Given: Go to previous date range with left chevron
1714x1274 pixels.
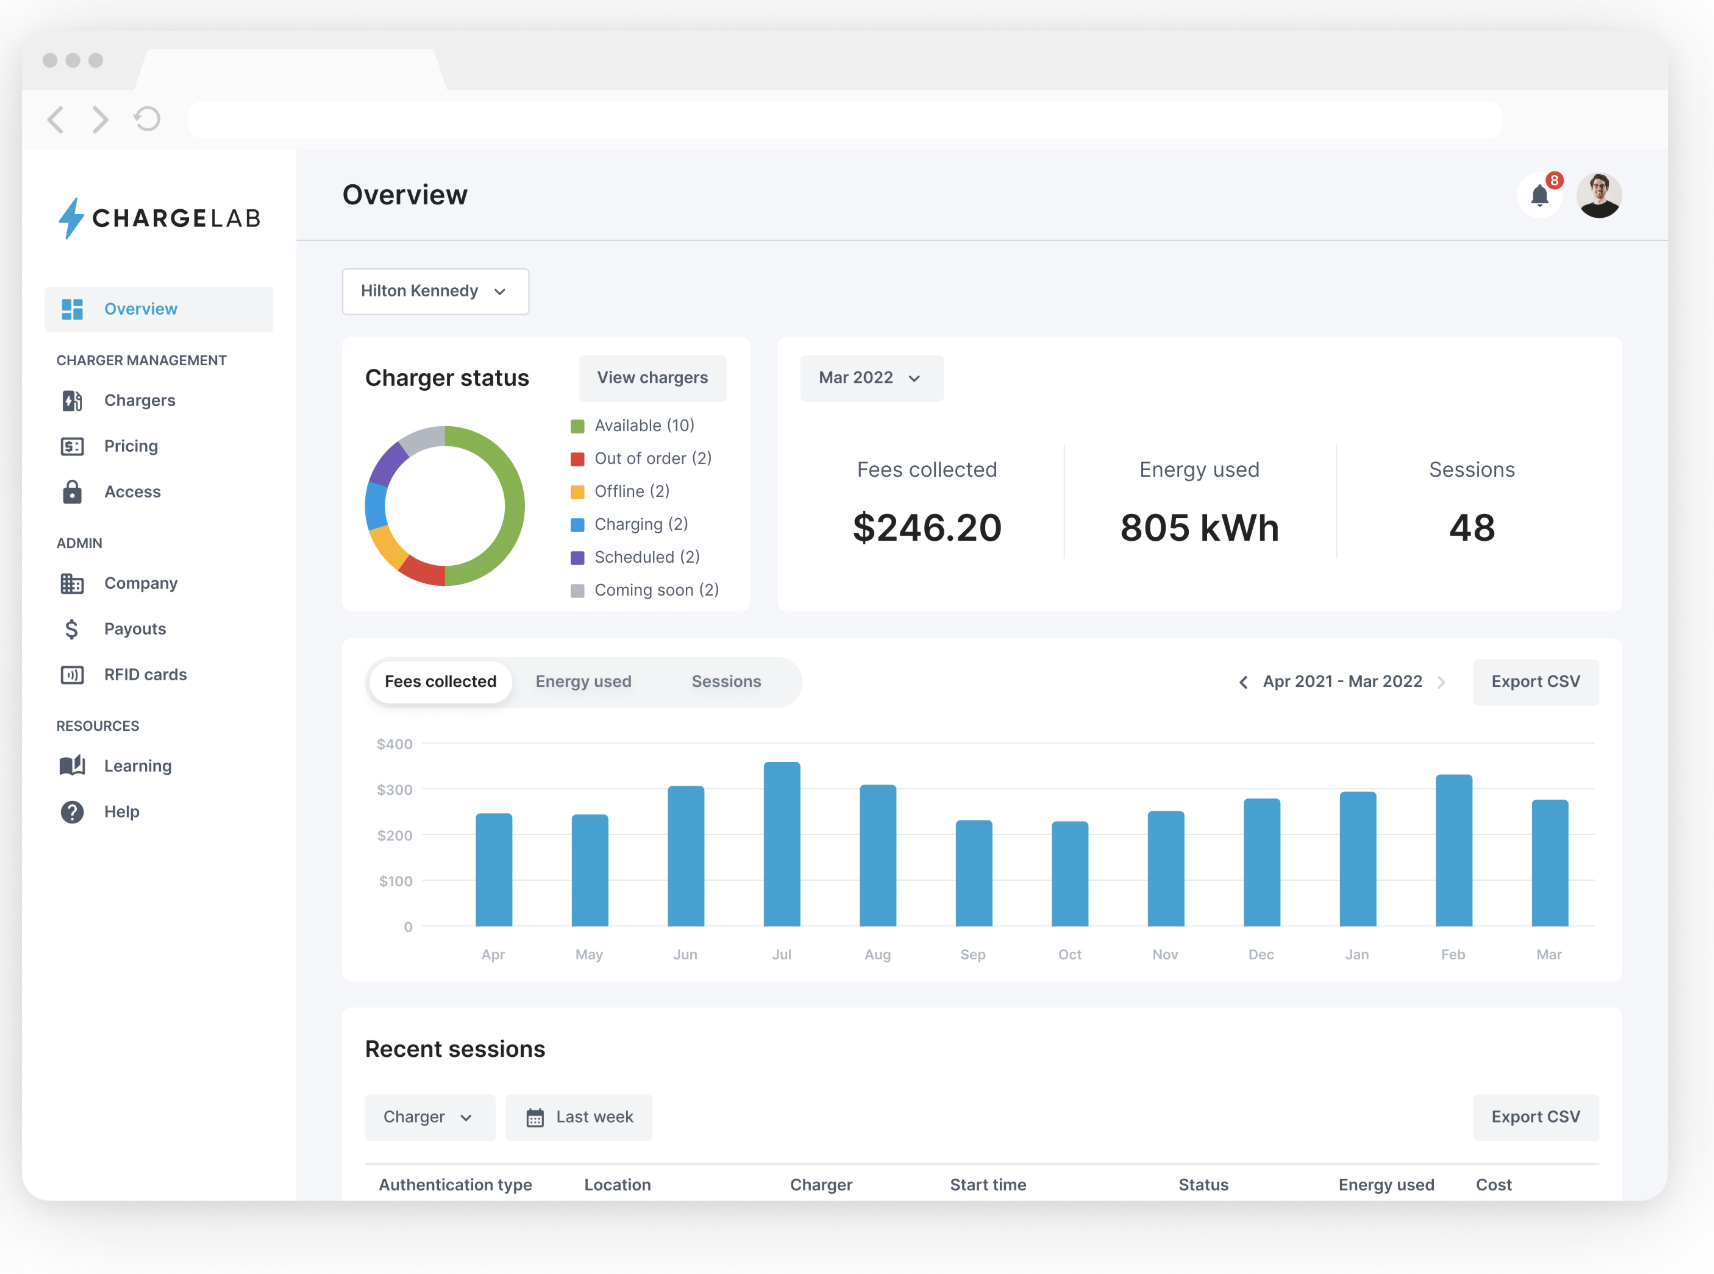Looking at the screenshot, I should (x=1243, y=682).
